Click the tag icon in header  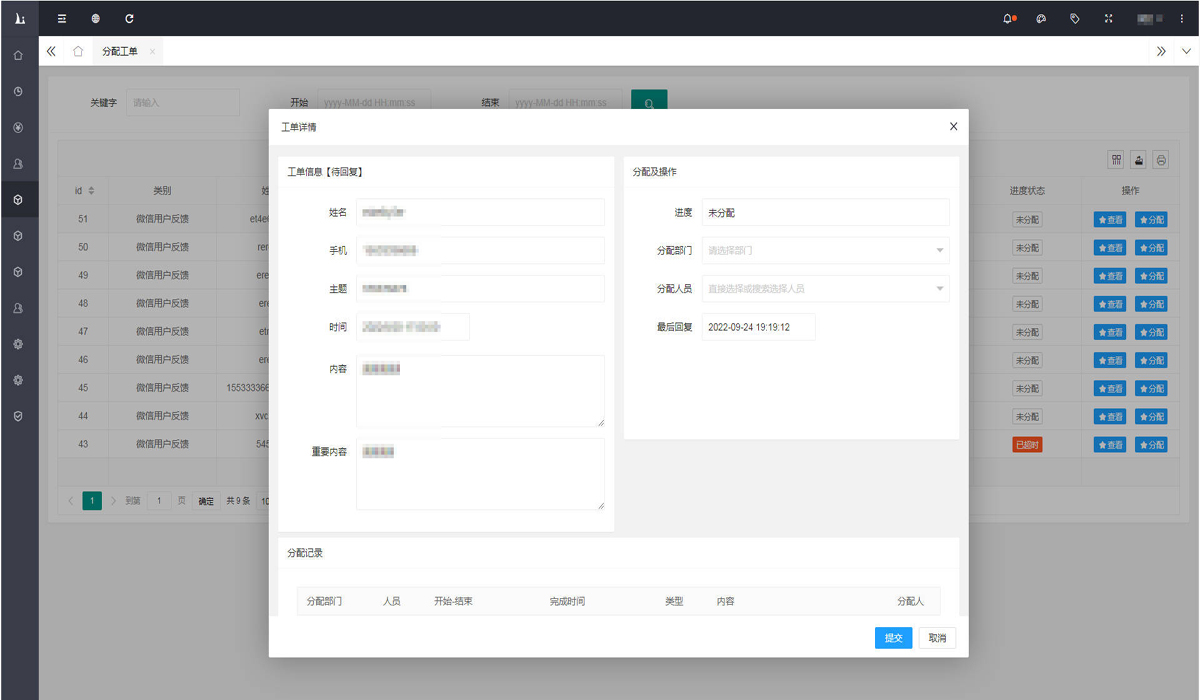1075,18
